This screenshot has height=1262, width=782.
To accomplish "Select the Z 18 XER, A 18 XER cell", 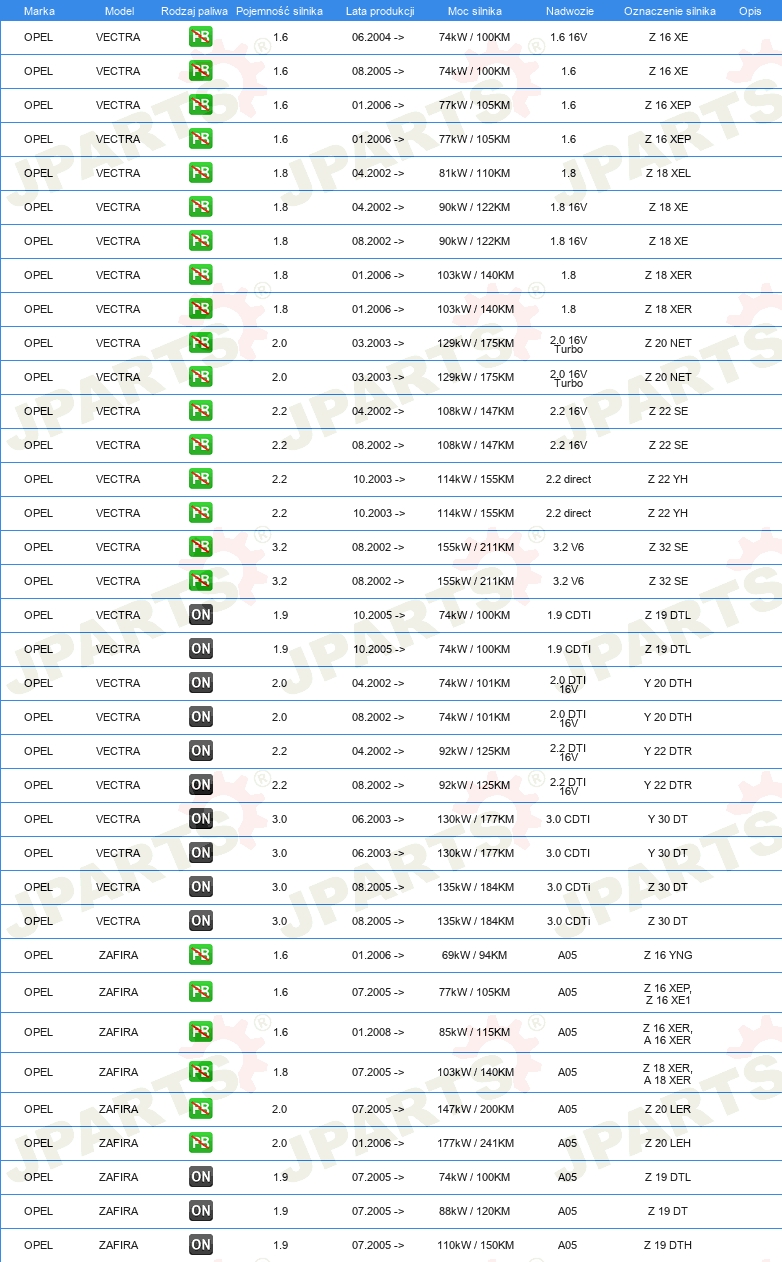I will 668,1072.
